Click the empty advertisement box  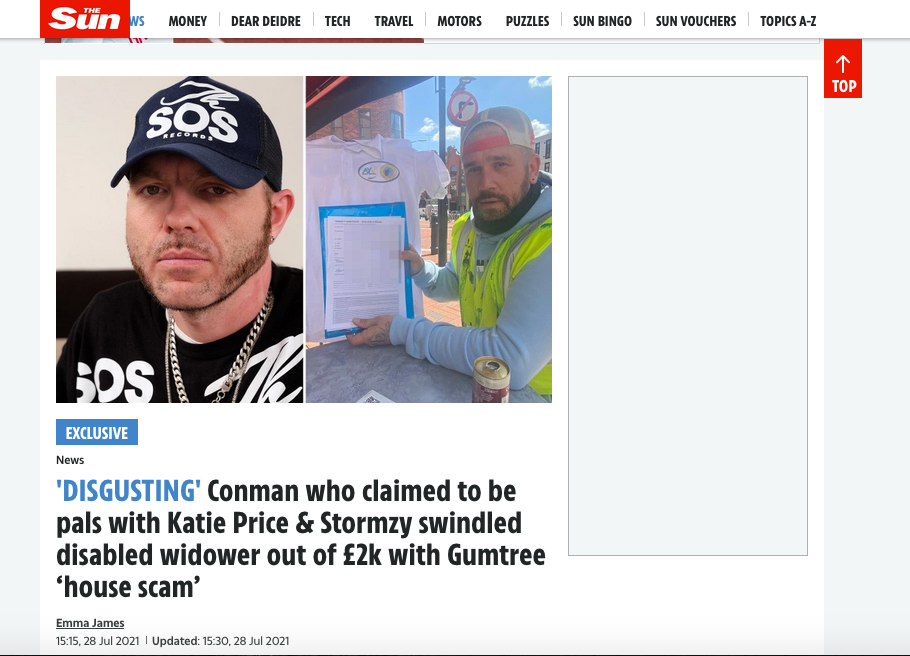point(688,316)
